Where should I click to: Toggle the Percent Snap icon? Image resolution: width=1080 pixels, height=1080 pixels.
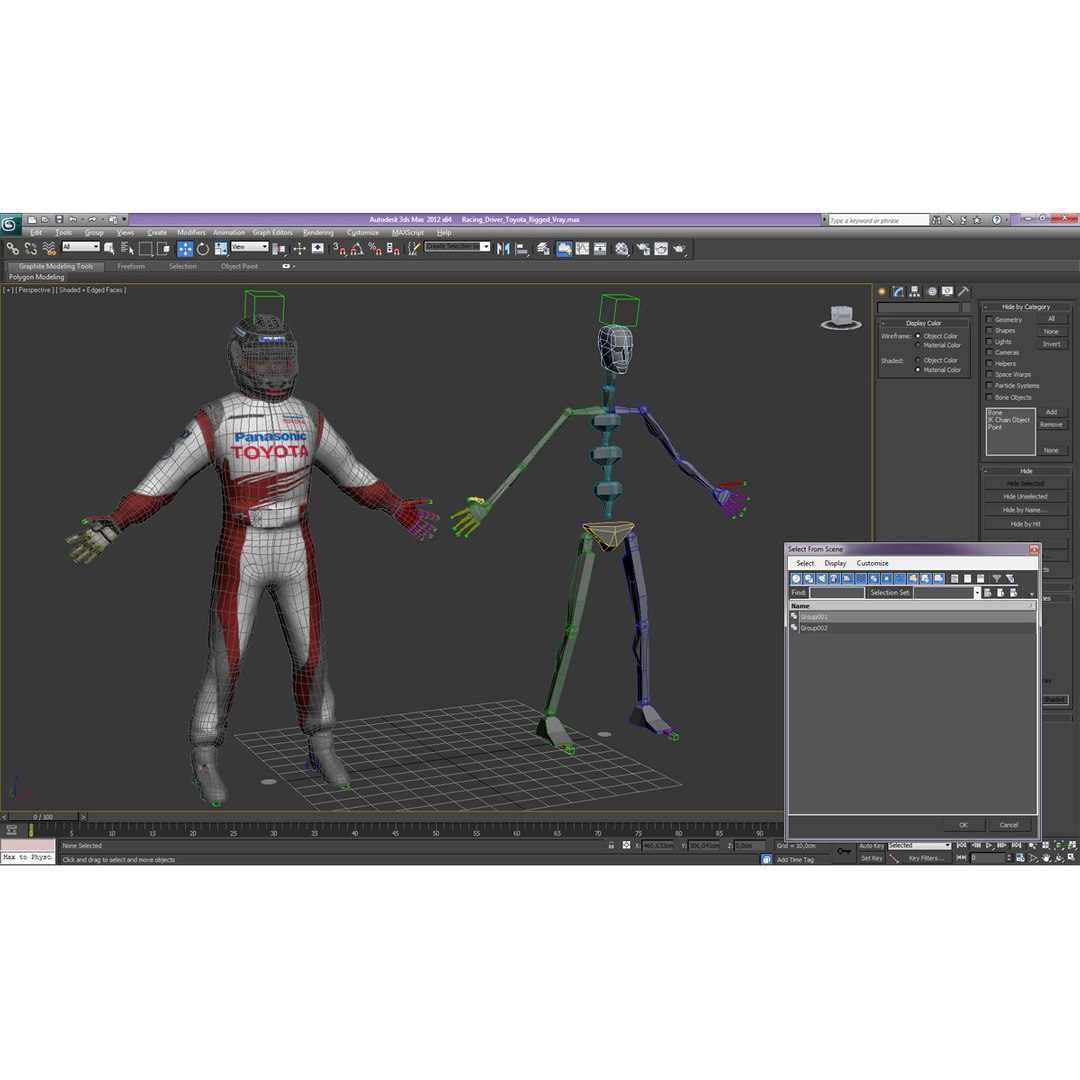pyautogui.click(x=375, y=249)
